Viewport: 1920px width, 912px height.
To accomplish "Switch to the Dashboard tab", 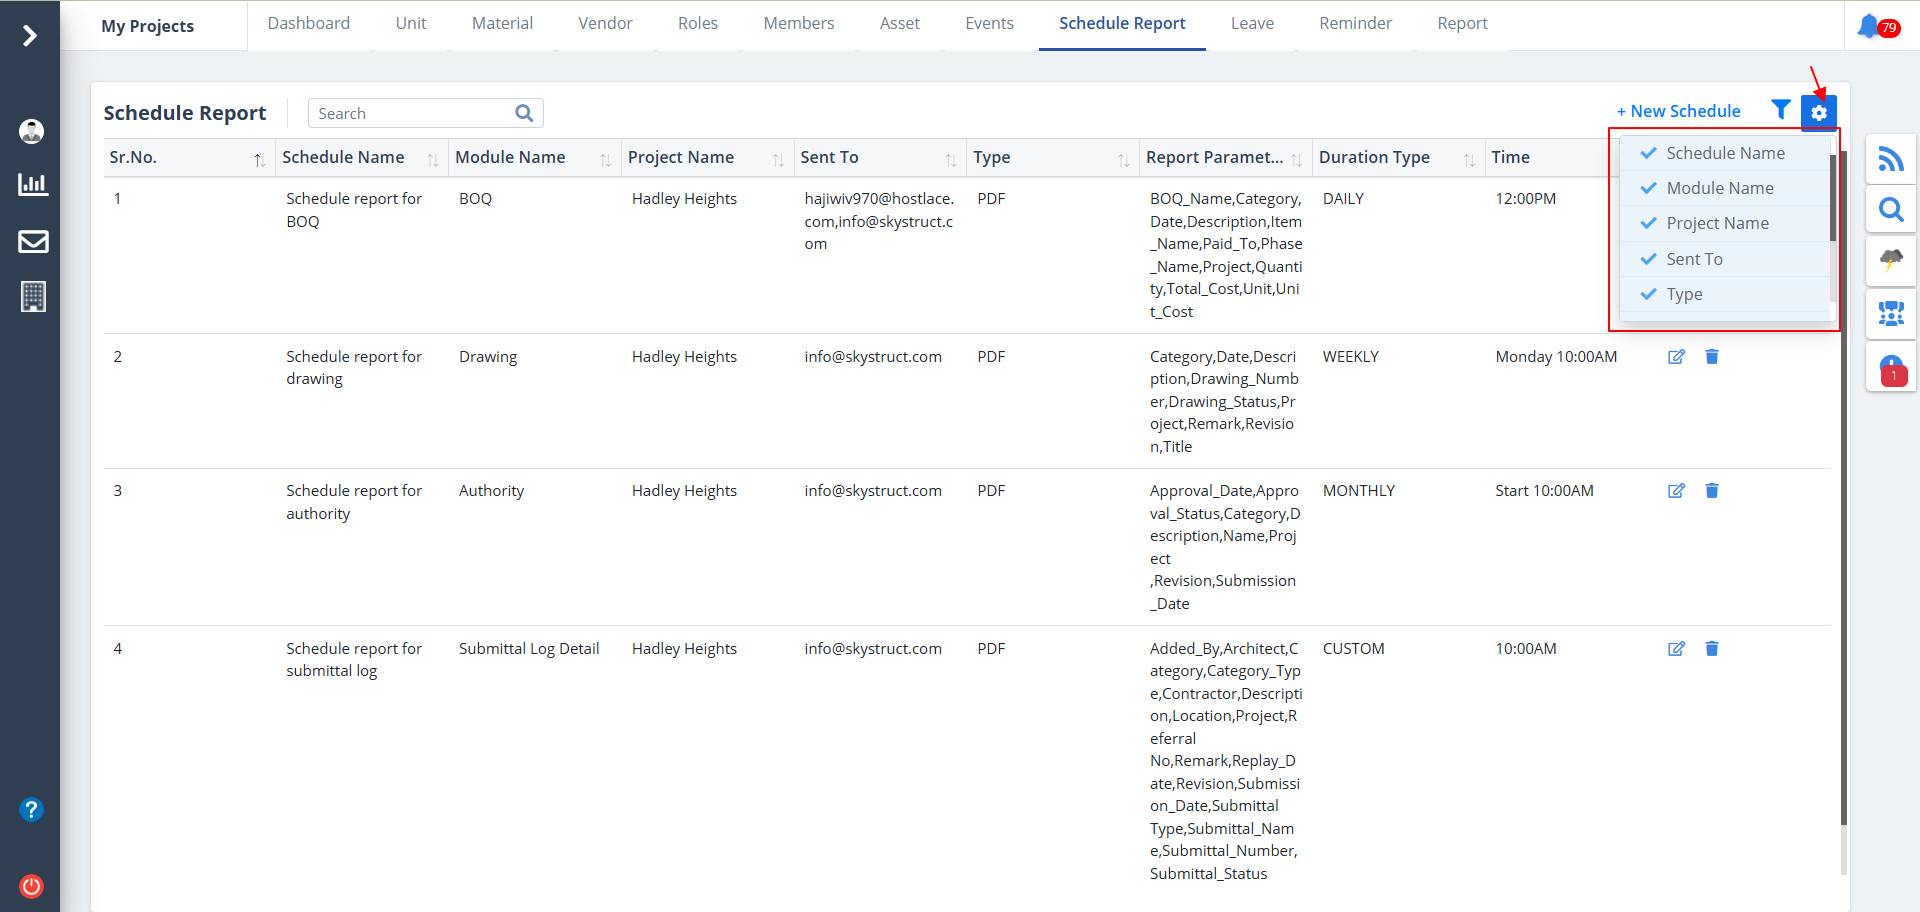I will coord(308,24).
